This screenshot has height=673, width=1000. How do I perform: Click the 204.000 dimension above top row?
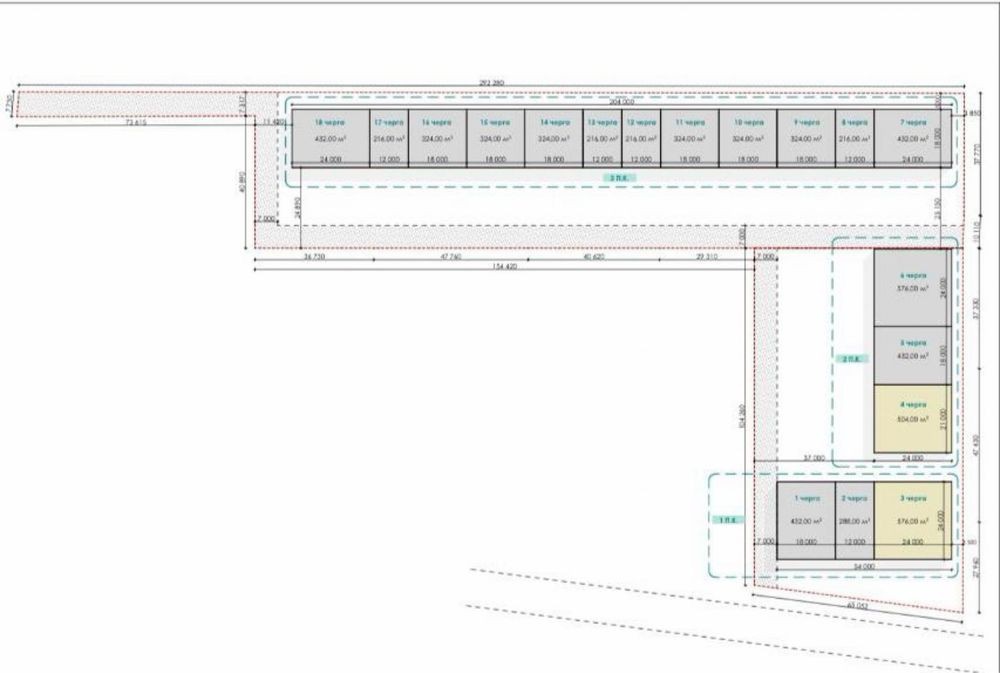point(621,102)
